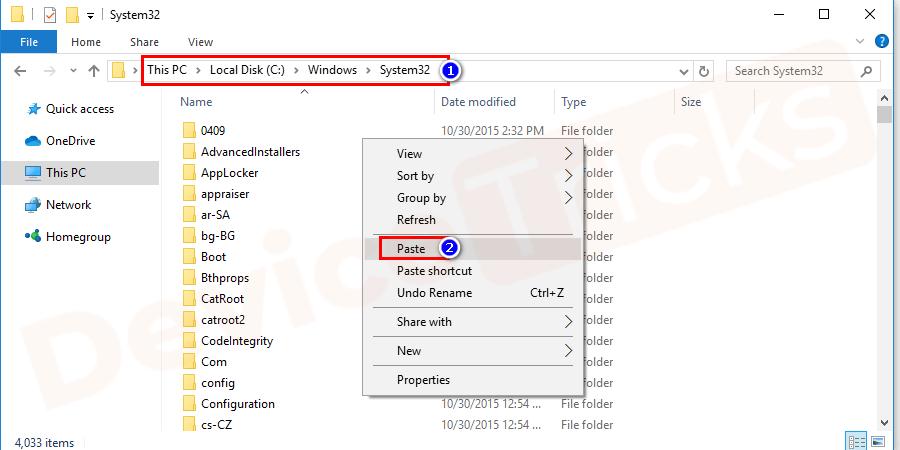Open OneDrive in the navigation pane

(71, 141)
